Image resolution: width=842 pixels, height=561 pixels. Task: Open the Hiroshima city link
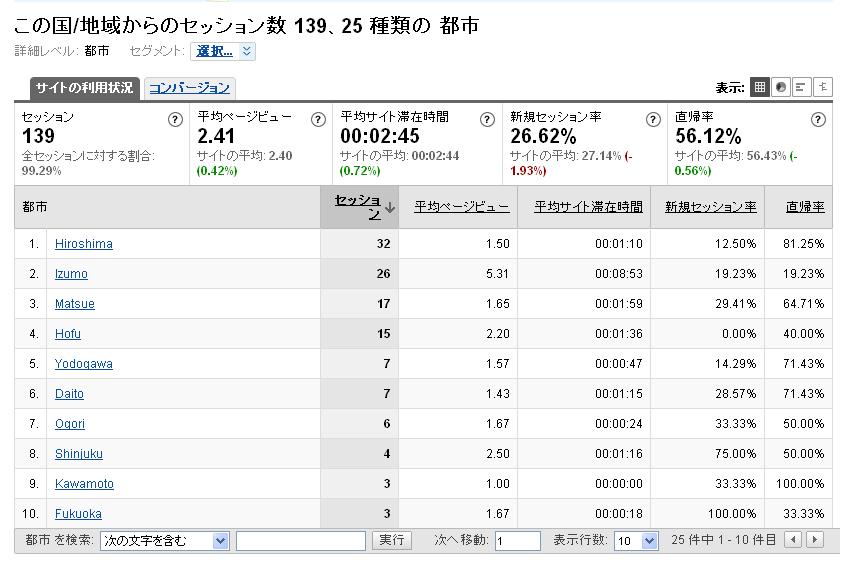(84, 244)
